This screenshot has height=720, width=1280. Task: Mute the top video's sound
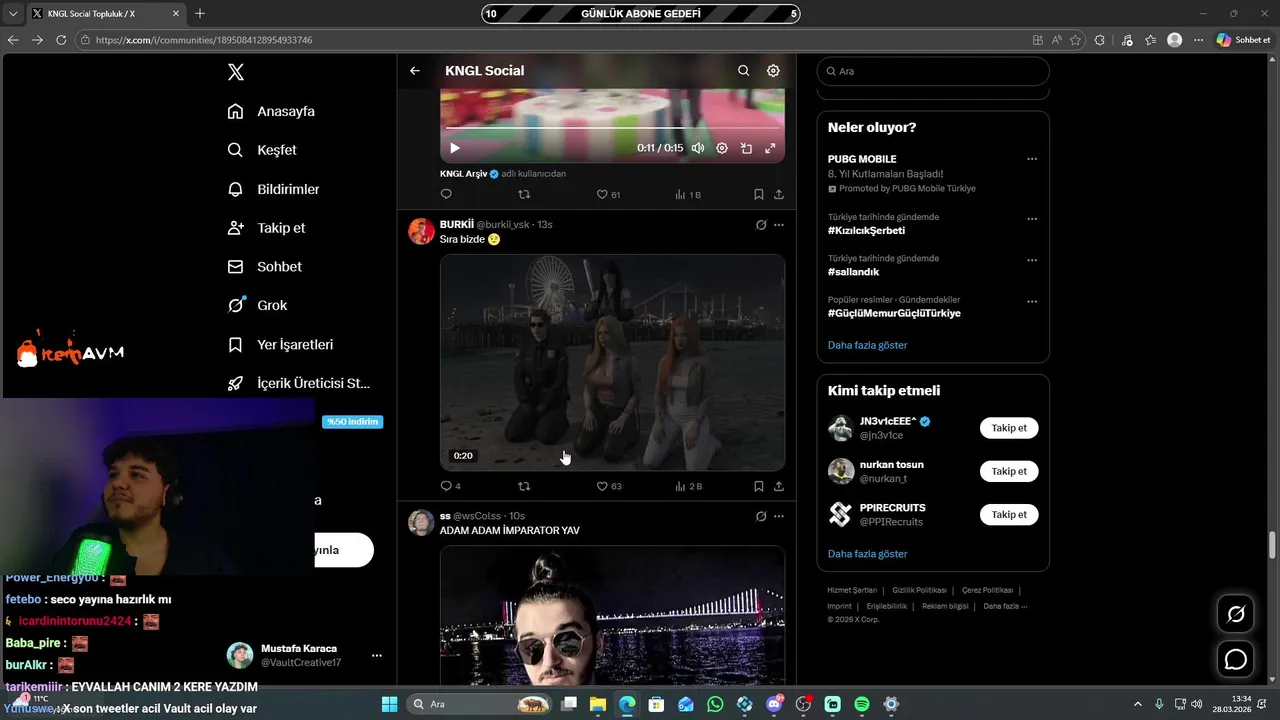pyautogui.click(x=698, y=148)
